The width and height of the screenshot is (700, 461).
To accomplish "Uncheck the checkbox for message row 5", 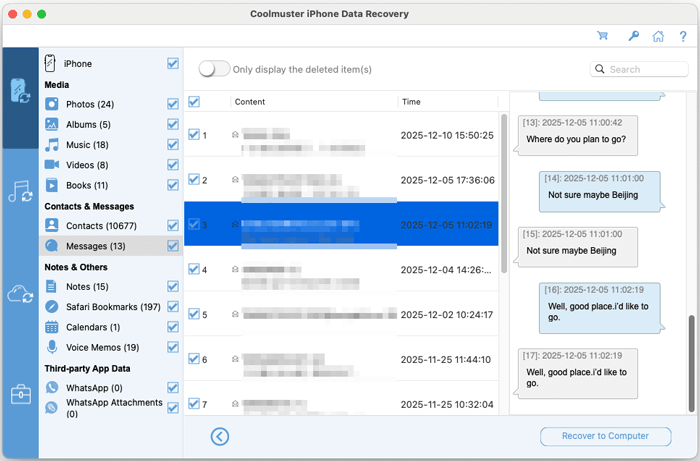I will coord(194,314).
